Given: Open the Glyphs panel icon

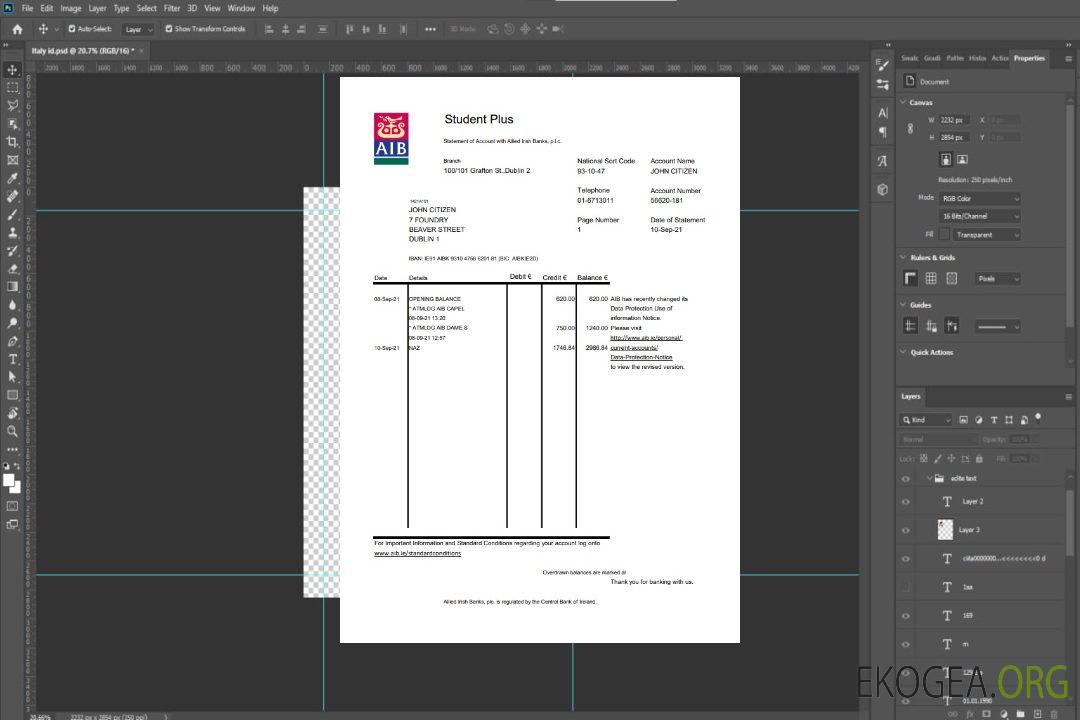Looking at the screenshot, I should coord(883,161).
